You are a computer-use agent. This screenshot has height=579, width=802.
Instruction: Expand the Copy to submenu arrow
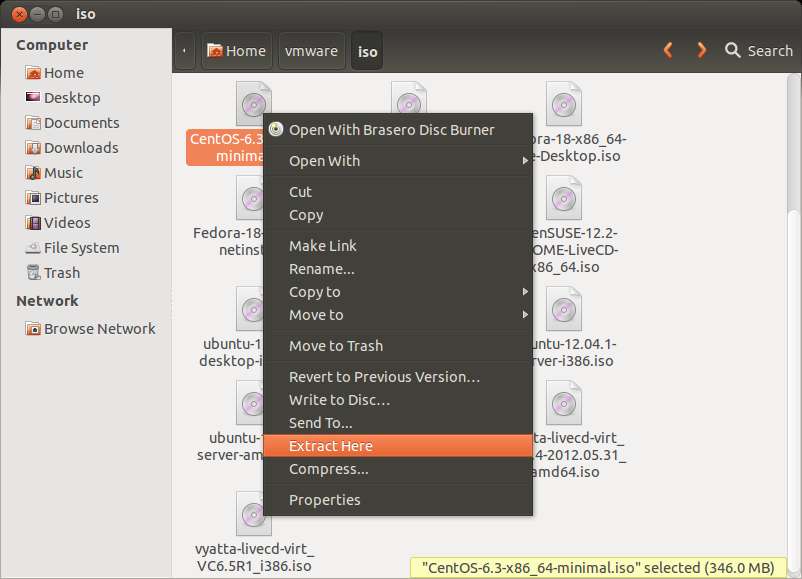[x=525, y=292]
